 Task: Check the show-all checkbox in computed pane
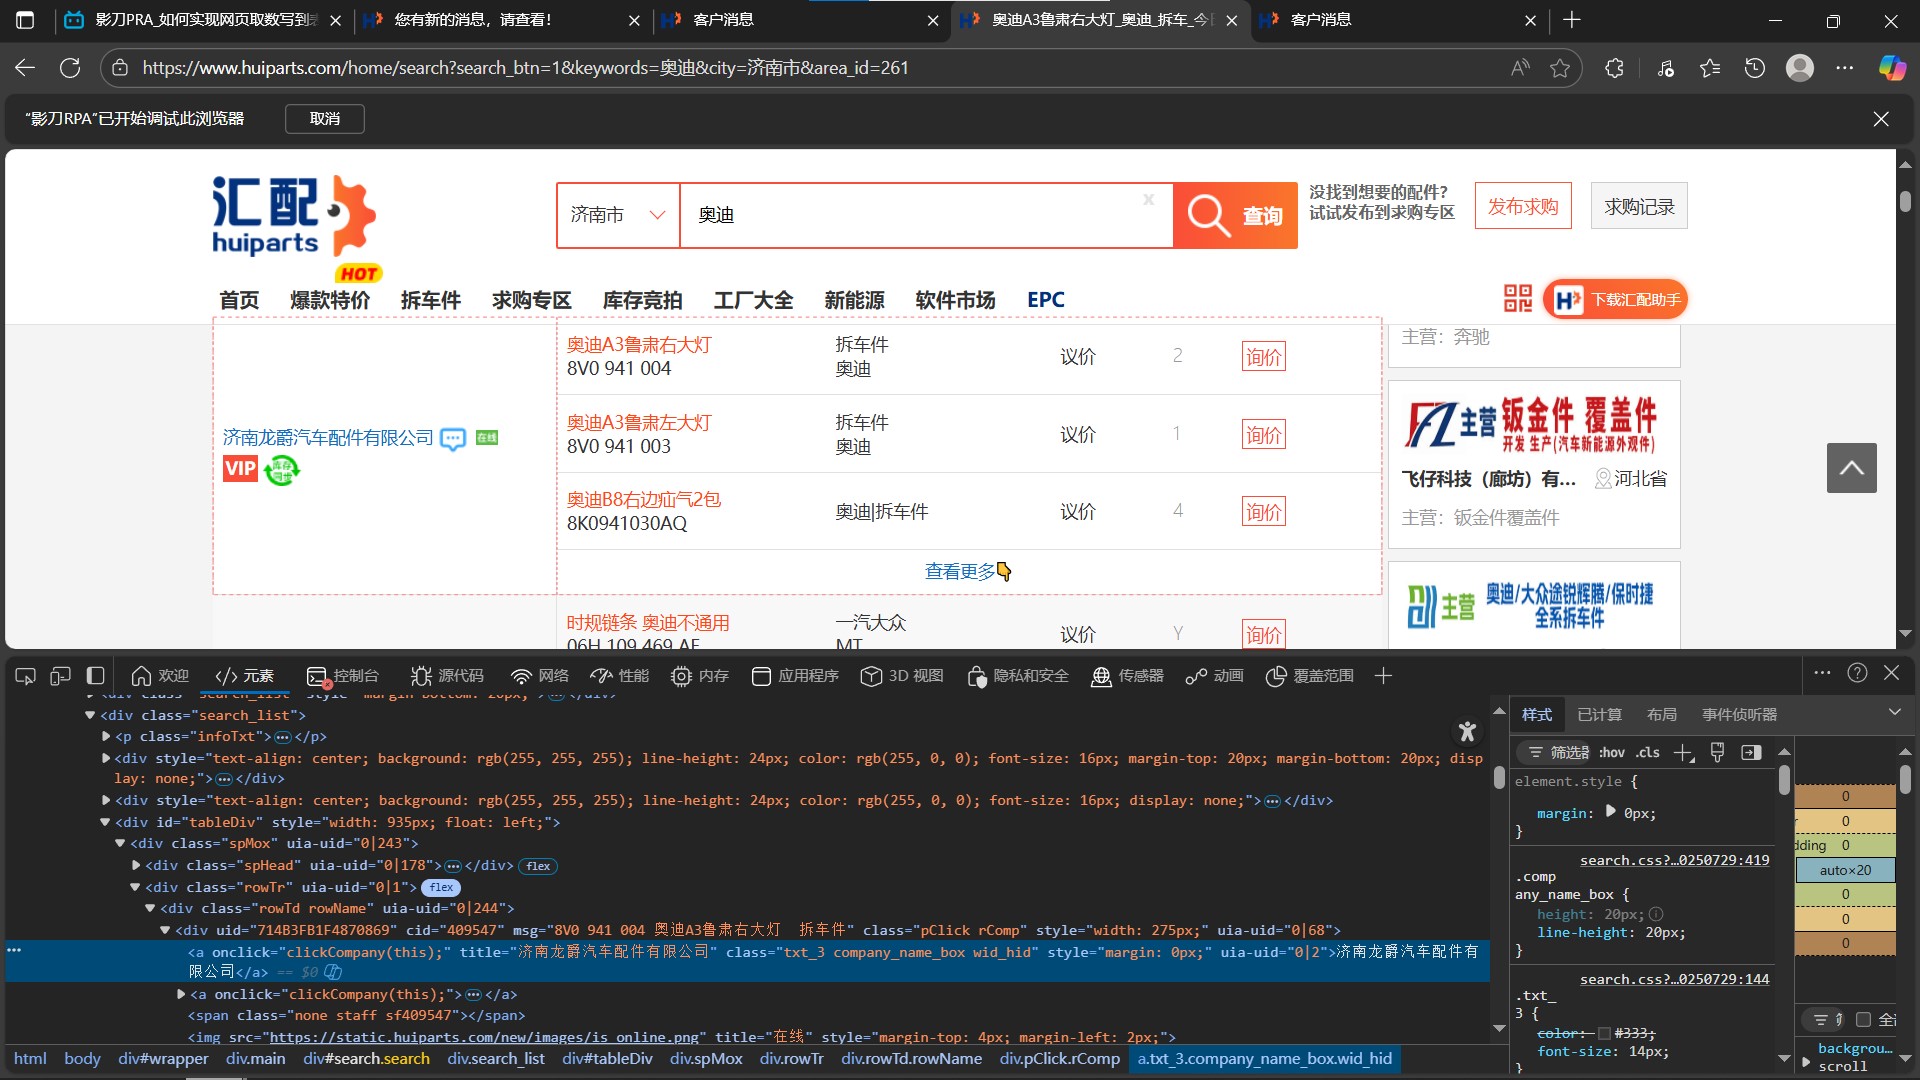coord(1863,1020)
